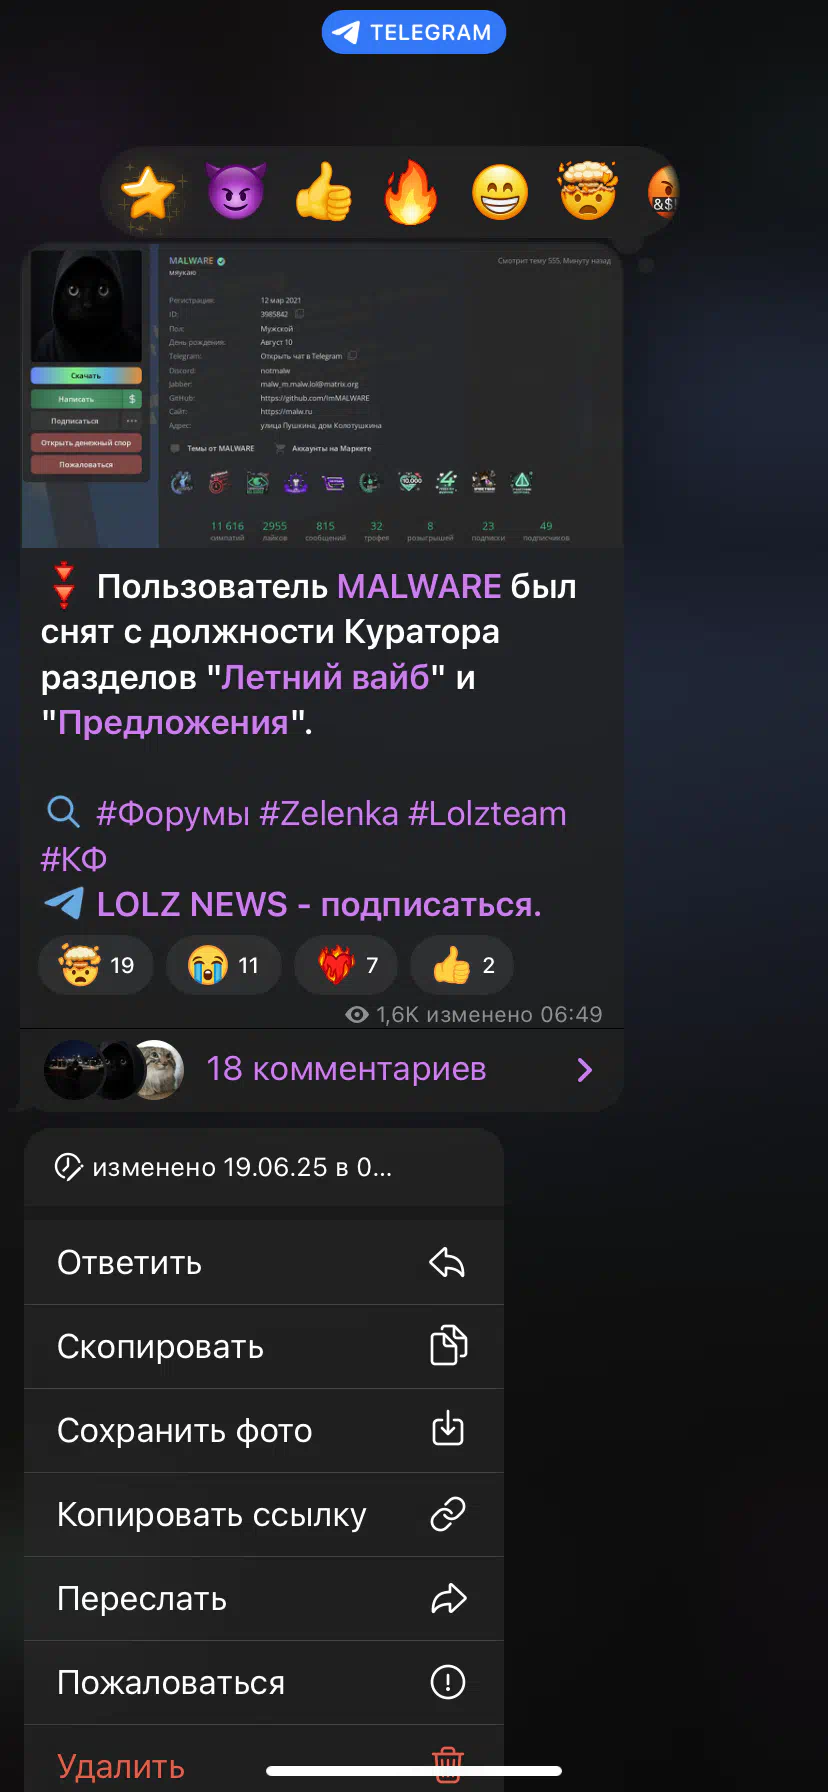React with the thumbs up emoji
828x1792 pixels.
click(x=323, y=192)
